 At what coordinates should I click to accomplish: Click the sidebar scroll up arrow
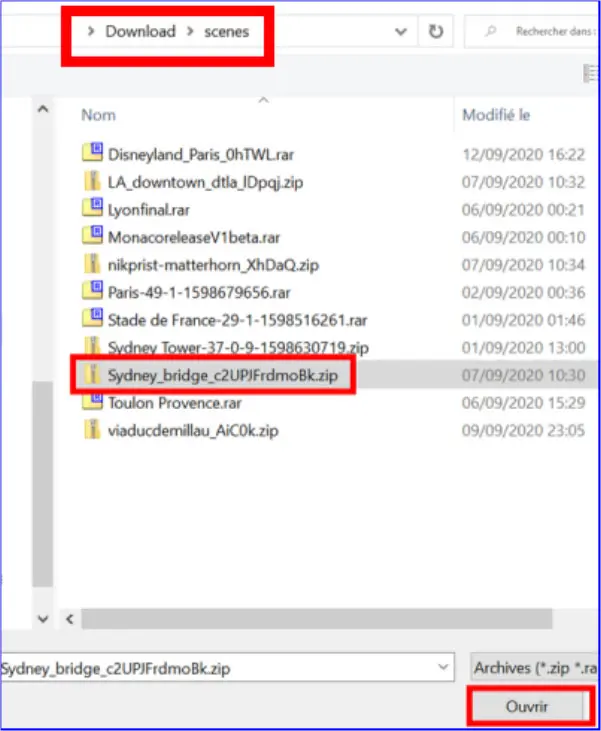[x=43, y=109]
